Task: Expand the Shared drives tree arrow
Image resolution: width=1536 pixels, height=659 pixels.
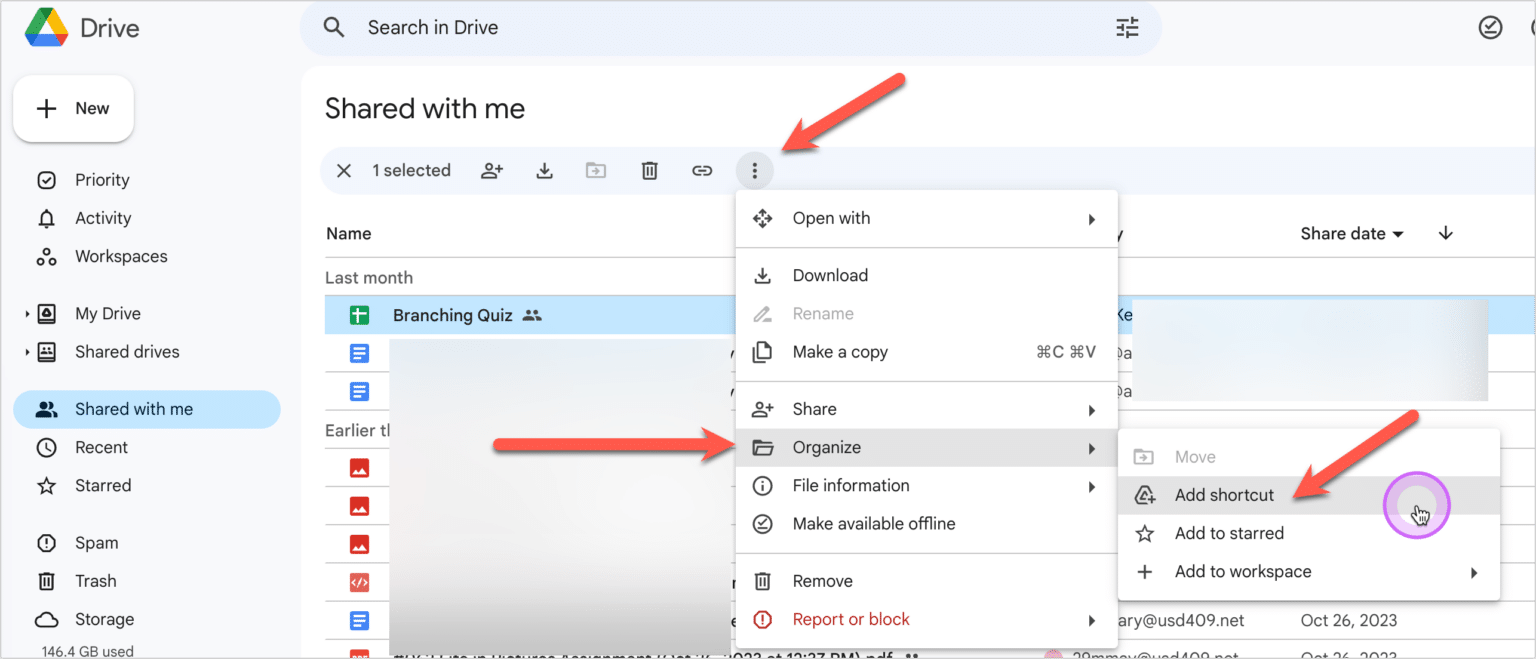Action: (27, 352)
